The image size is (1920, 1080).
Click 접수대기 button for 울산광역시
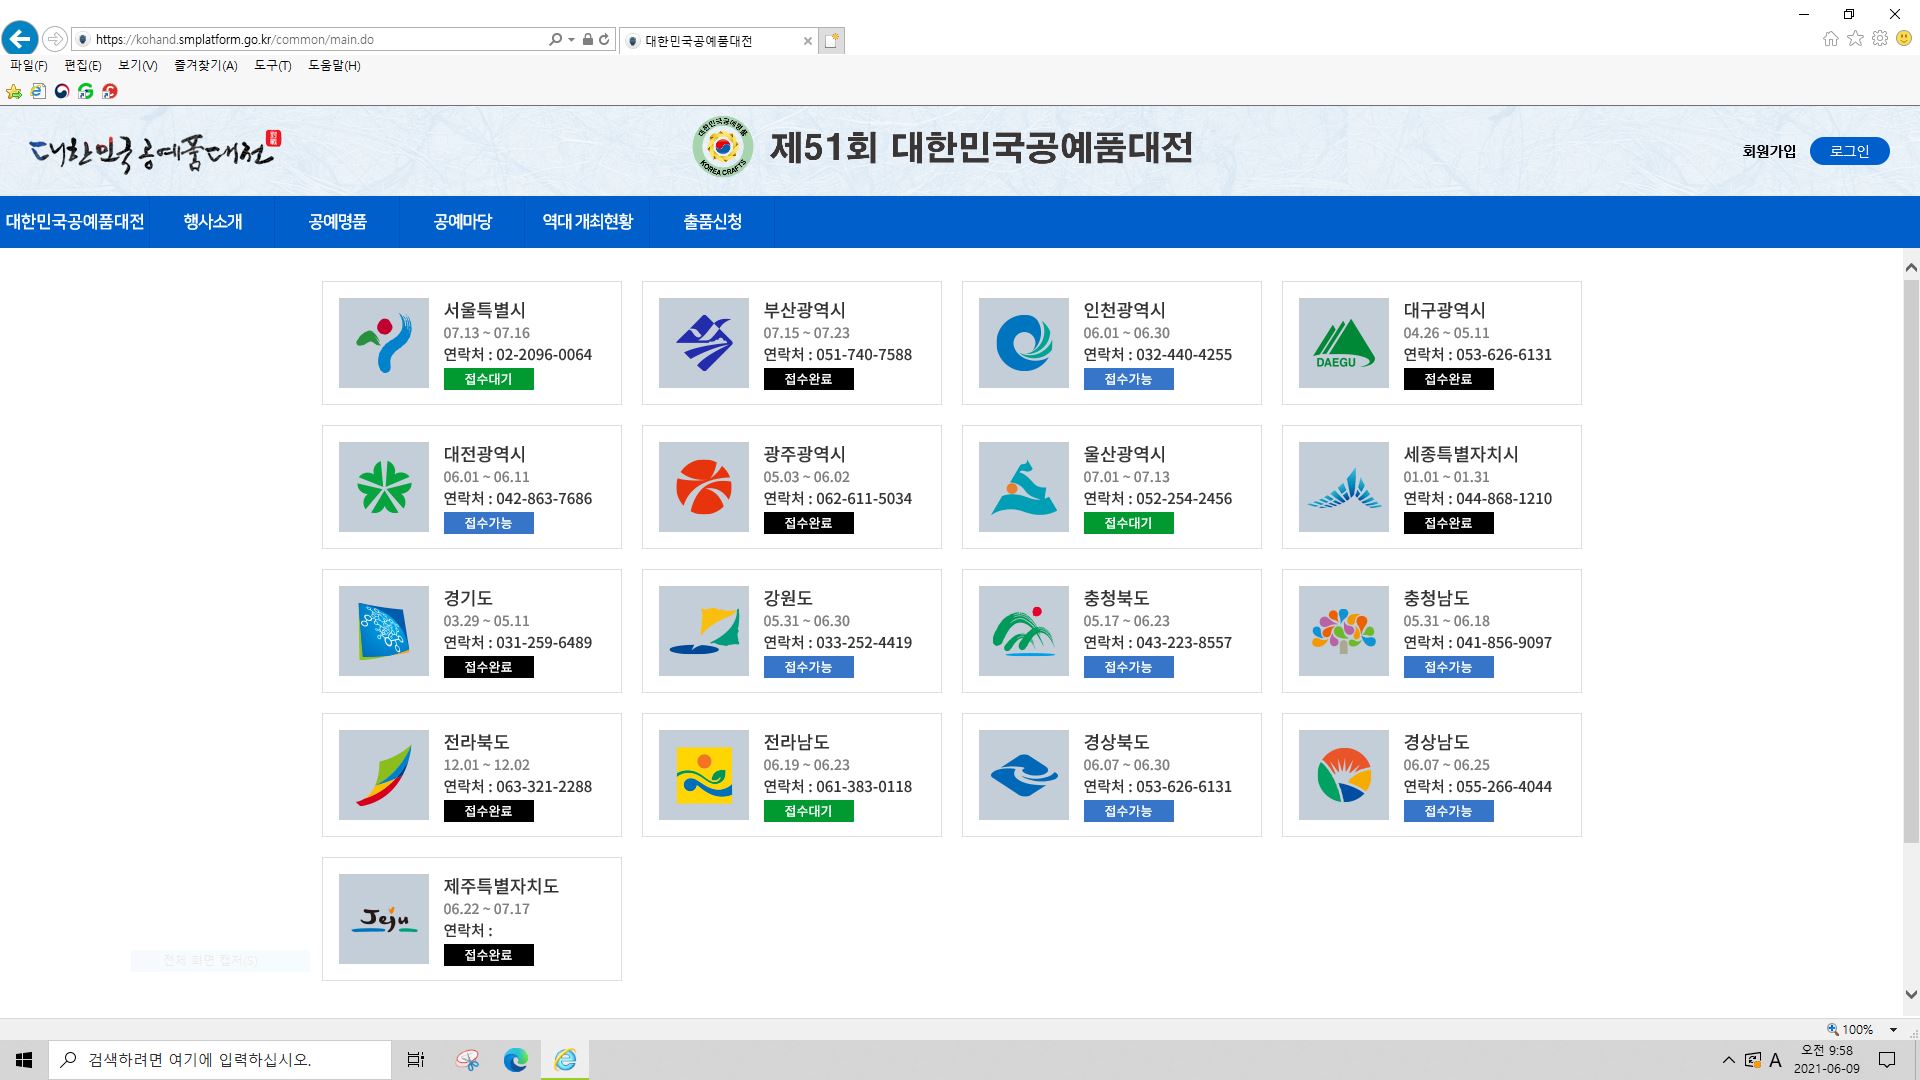1128,523
